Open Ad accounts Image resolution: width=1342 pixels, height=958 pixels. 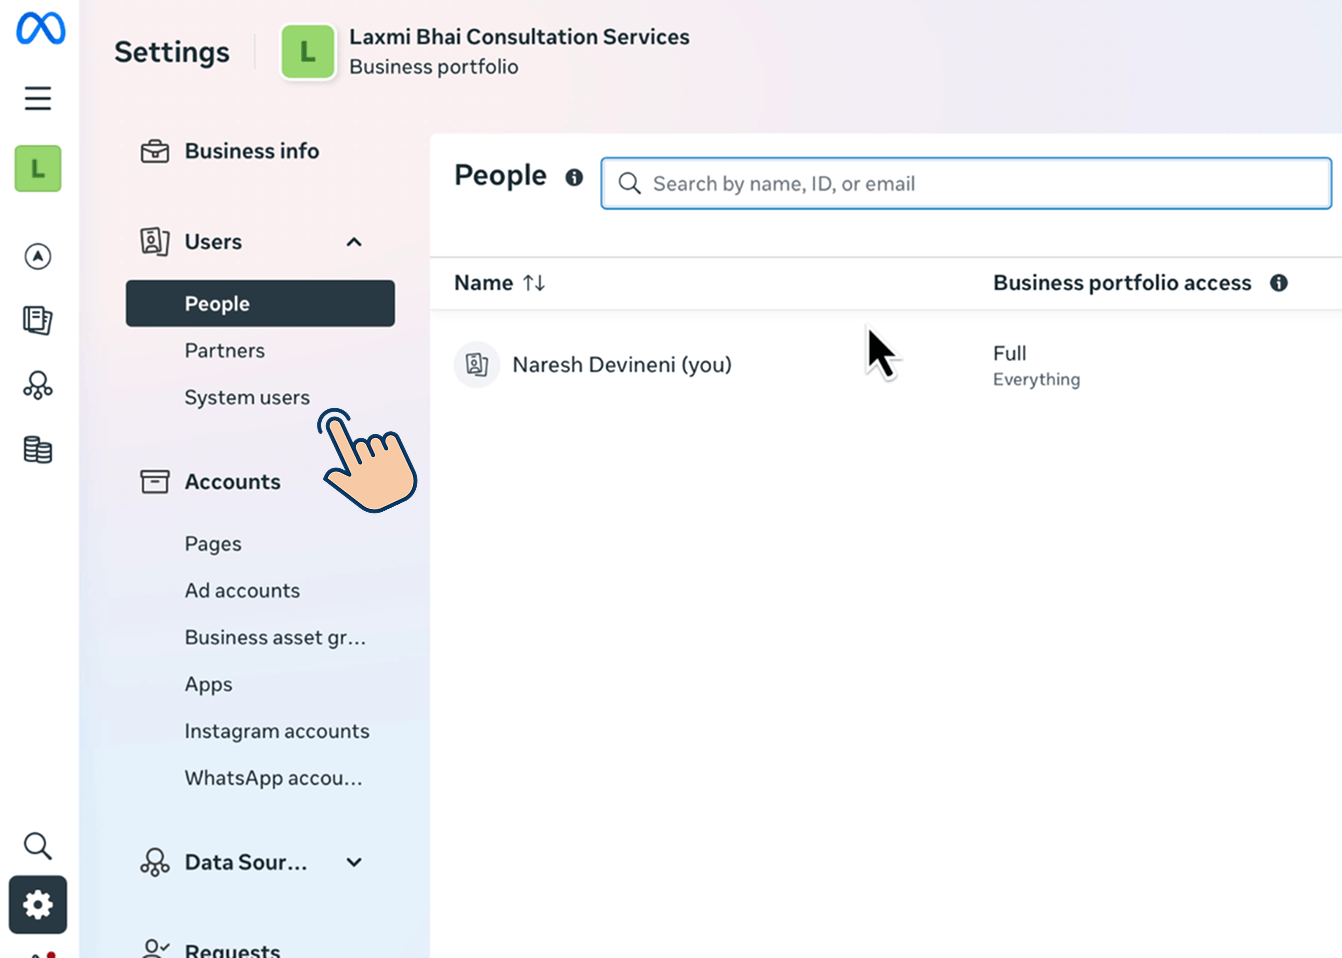point(242,590)
